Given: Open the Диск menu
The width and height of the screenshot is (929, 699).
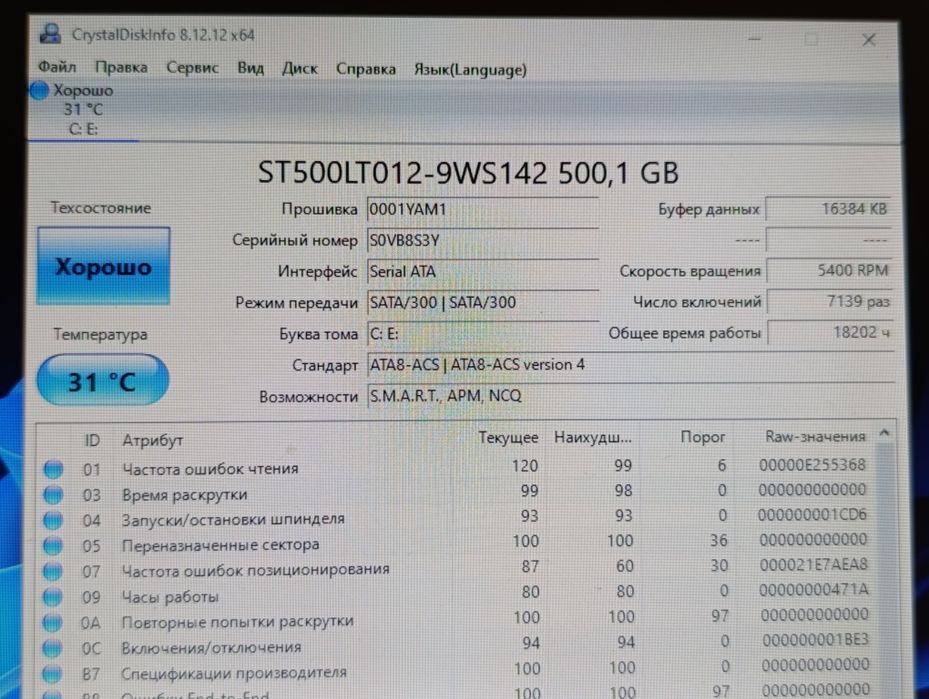Looking at the screenshot, I should click(300, 69).
